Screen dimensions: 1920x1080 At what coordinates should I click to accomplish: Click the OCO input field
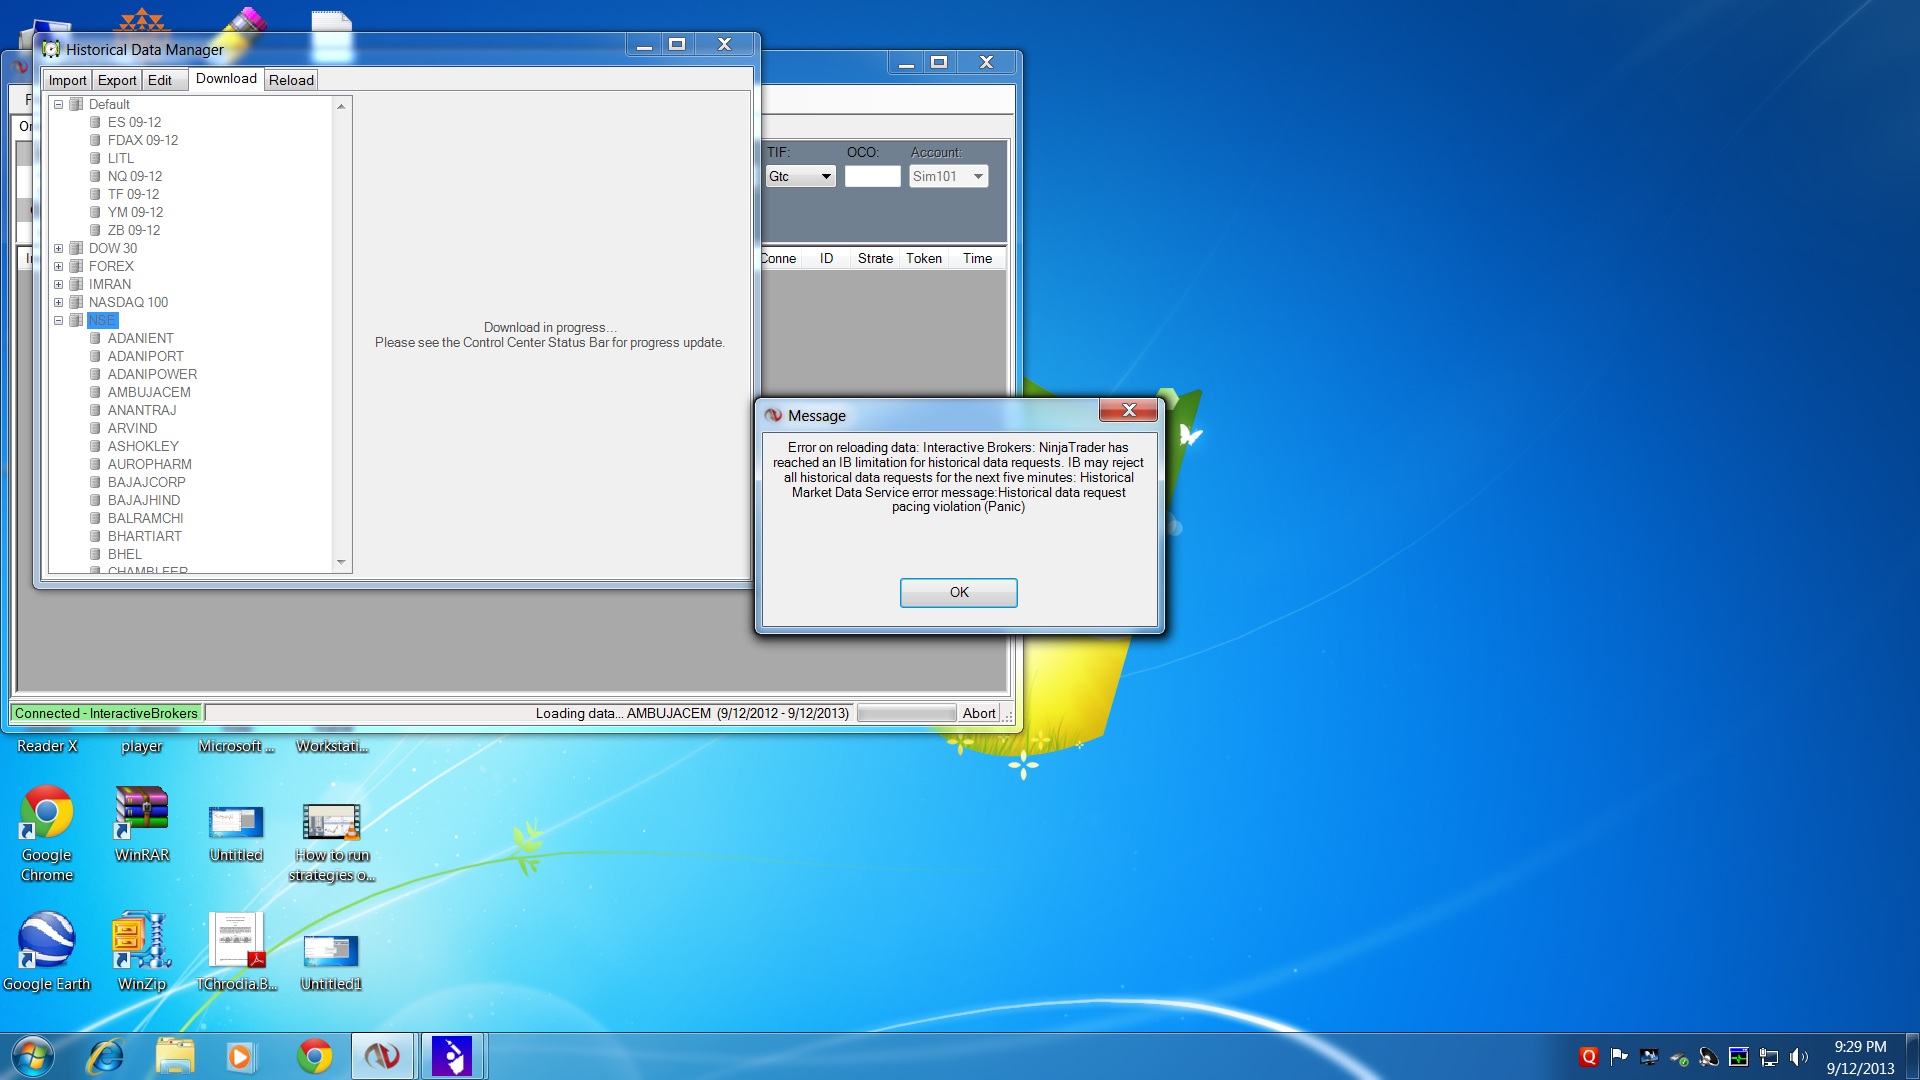(x=872, y=176)
